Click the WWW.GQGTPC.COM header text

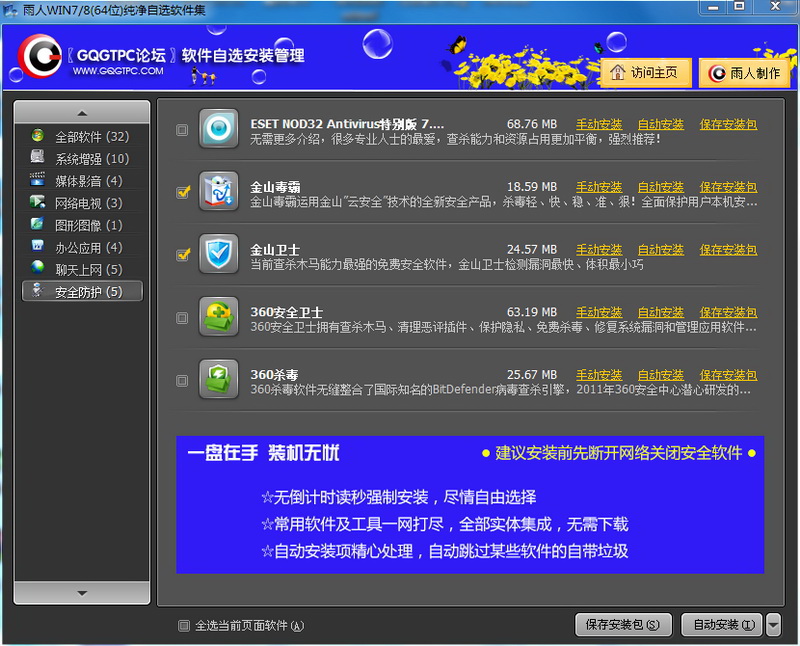point(118,71)
